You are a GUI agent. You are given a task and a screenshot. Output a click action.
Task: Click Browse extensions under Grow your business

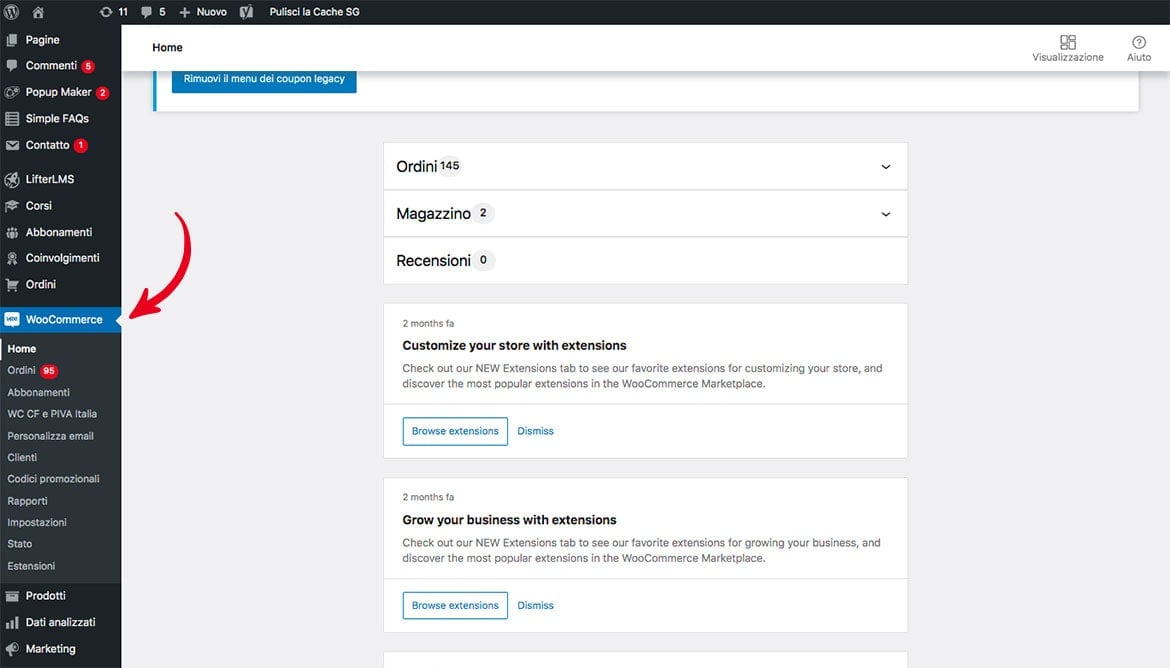pyautogui.click(x=455, y=605)
